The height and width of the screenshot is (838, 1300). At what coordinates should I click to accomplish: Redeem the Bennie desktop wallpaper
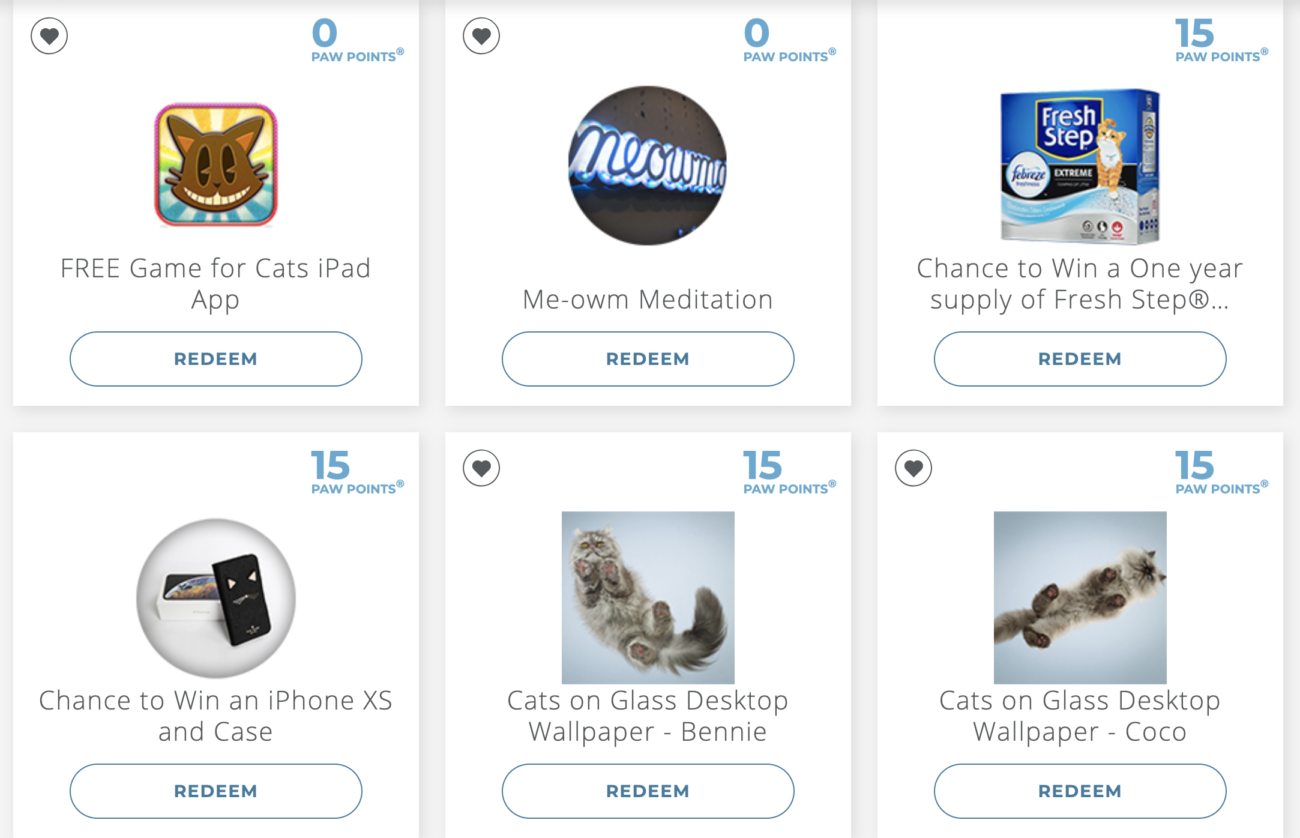click(x=647, y=790)
